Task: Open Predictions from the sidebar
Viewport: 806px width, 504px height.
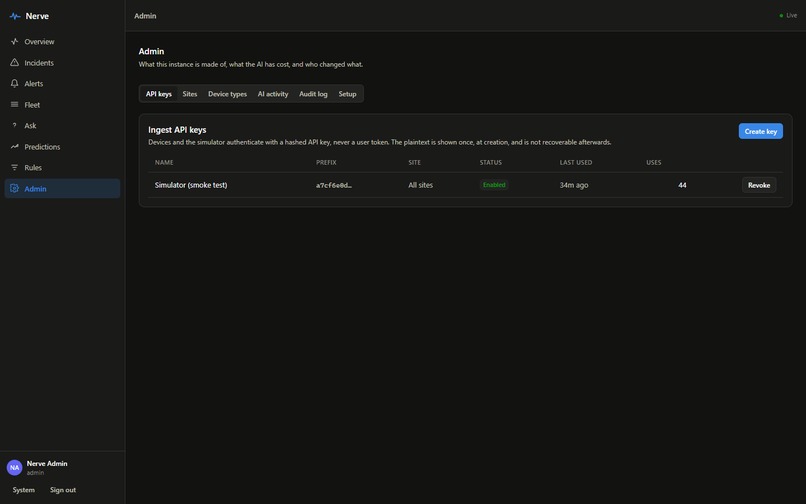Action: (x=62, y=147)
